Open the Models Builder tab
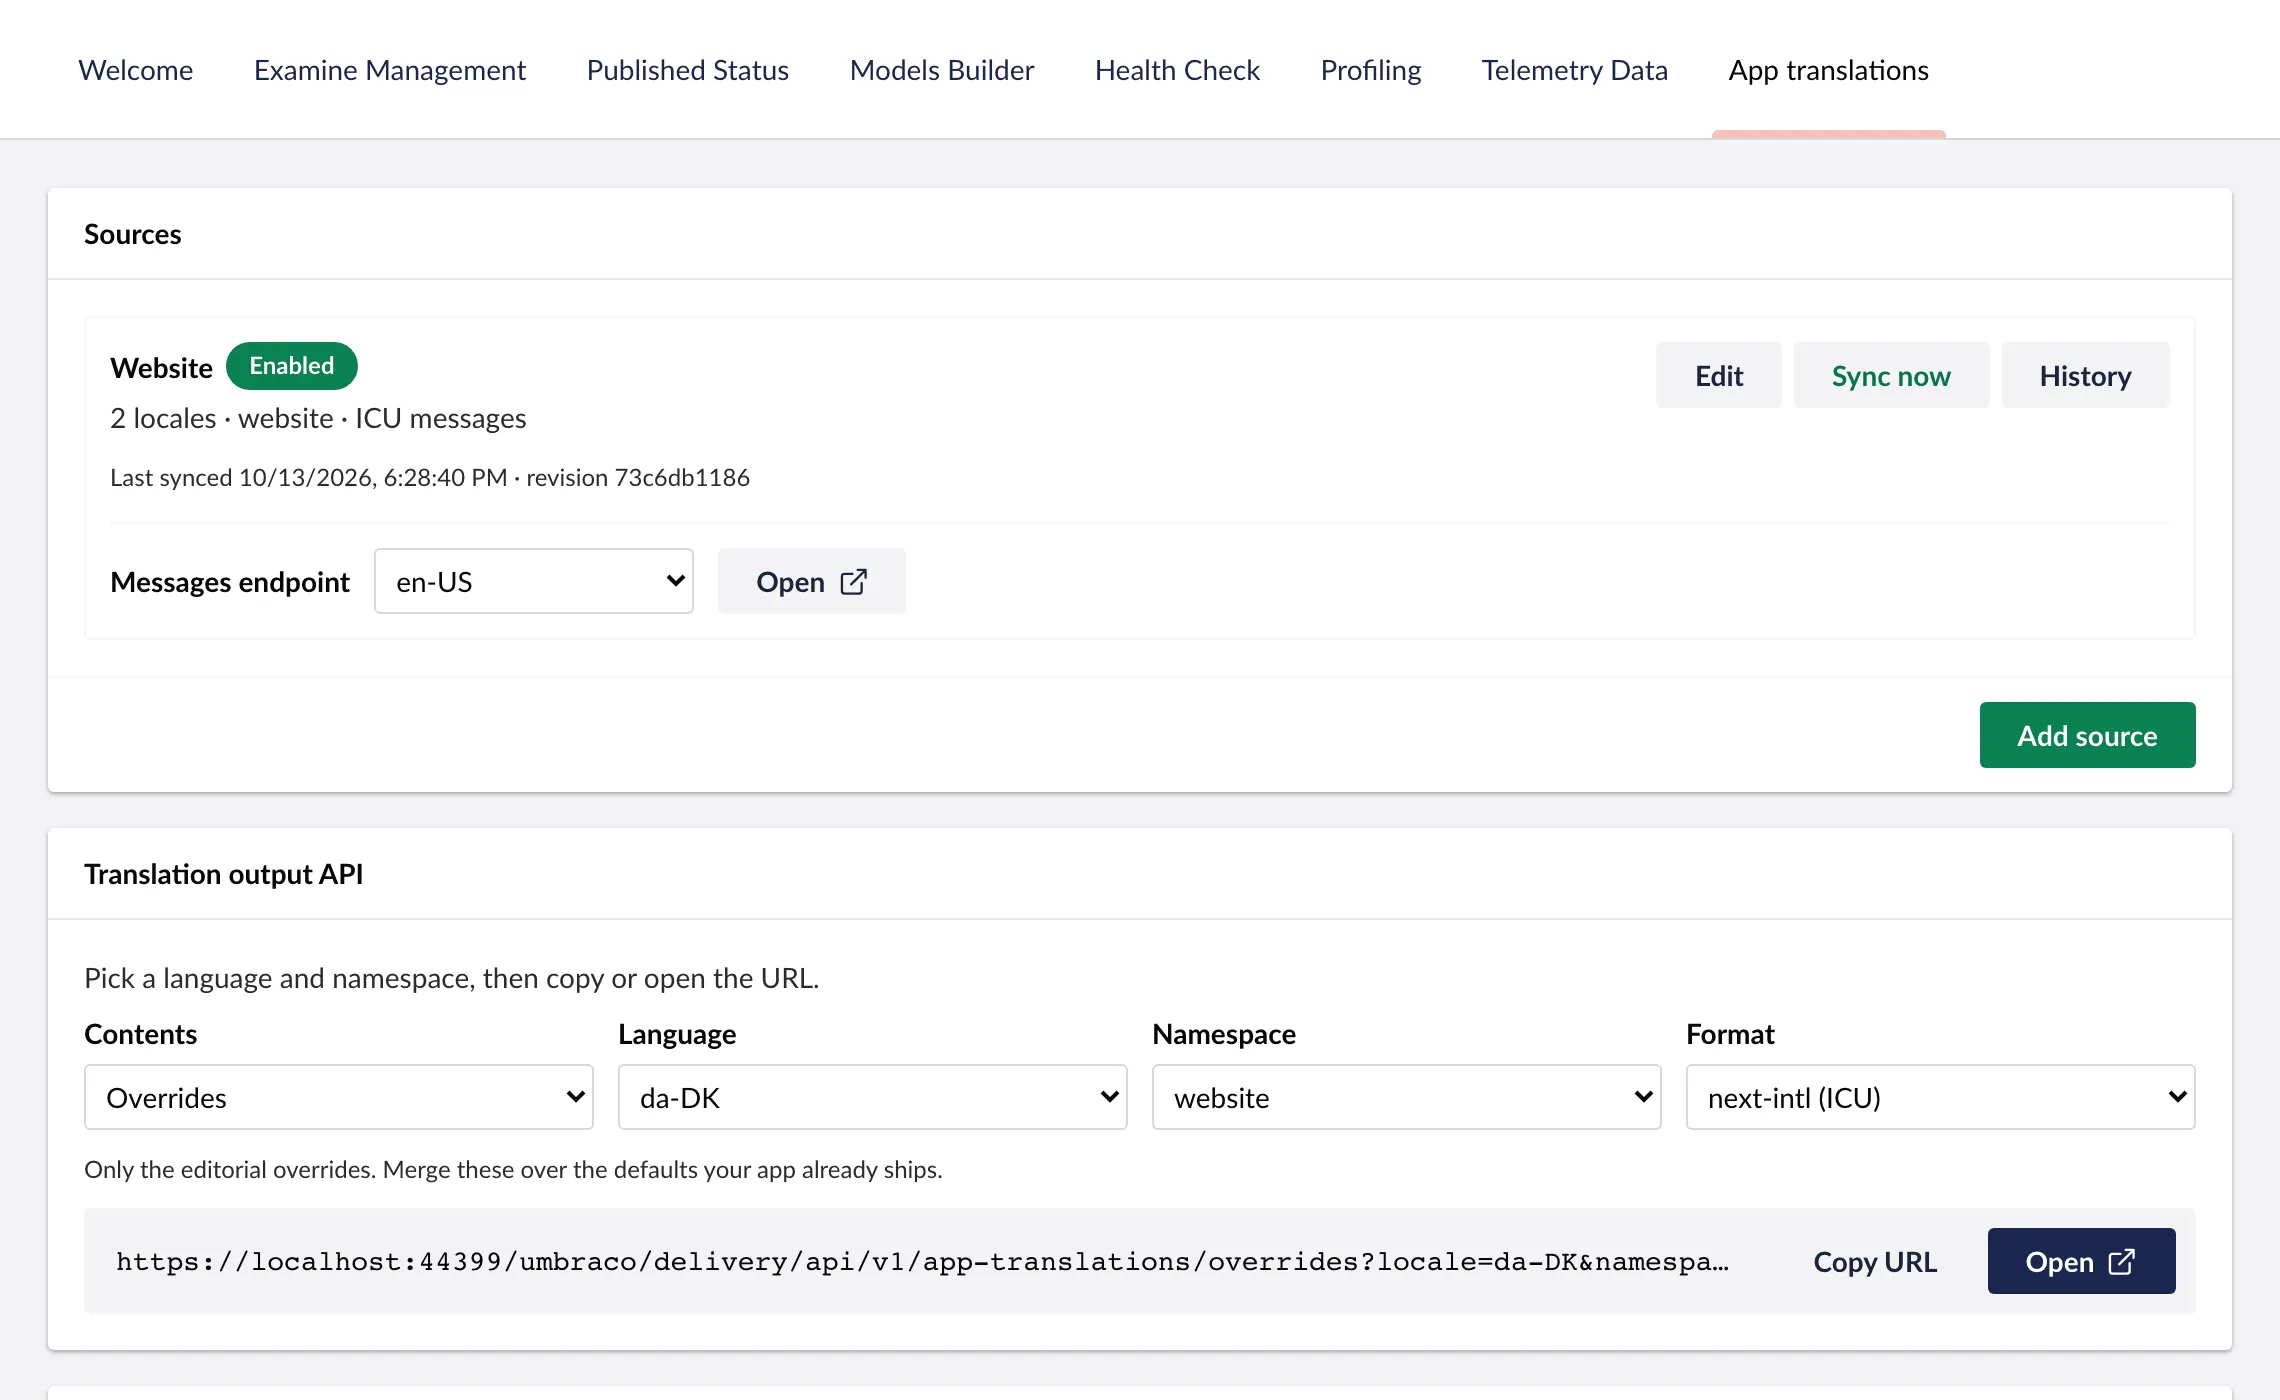2280x1400 pixels. 942,70
